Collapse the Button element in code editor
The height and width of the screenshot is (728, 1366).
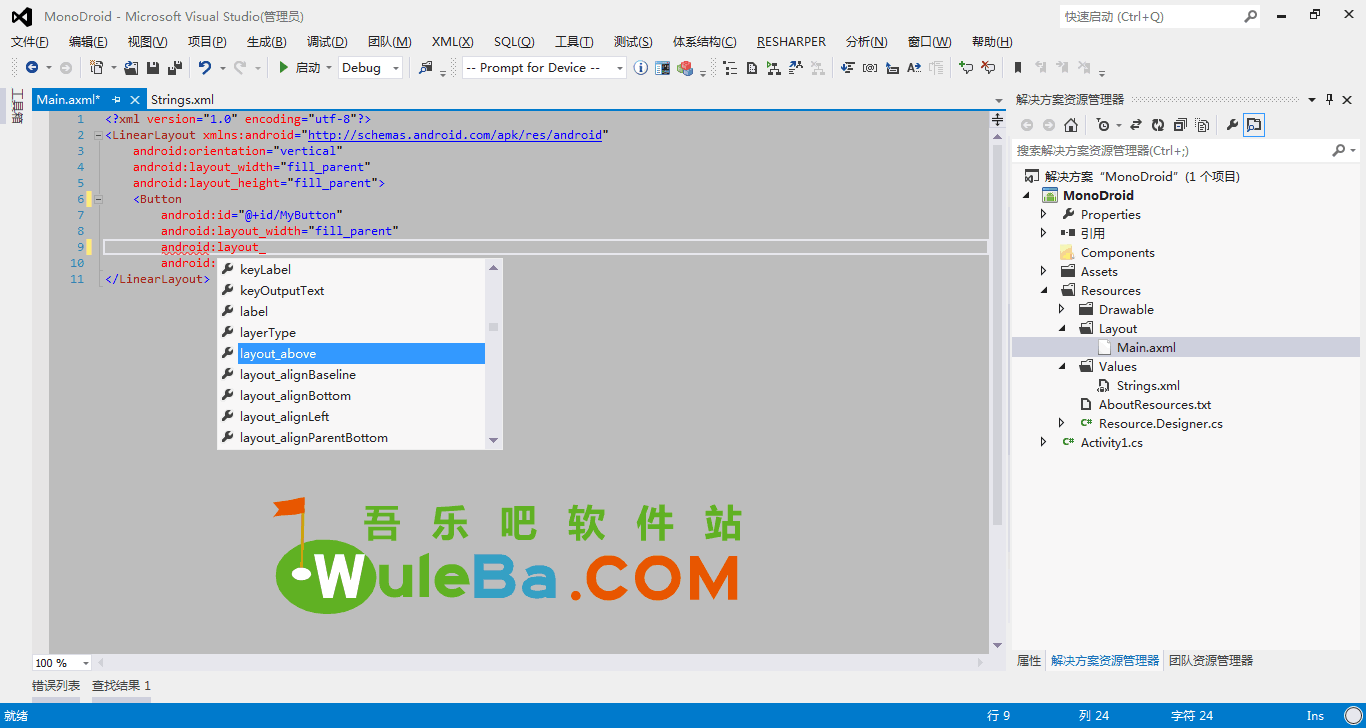98,199
